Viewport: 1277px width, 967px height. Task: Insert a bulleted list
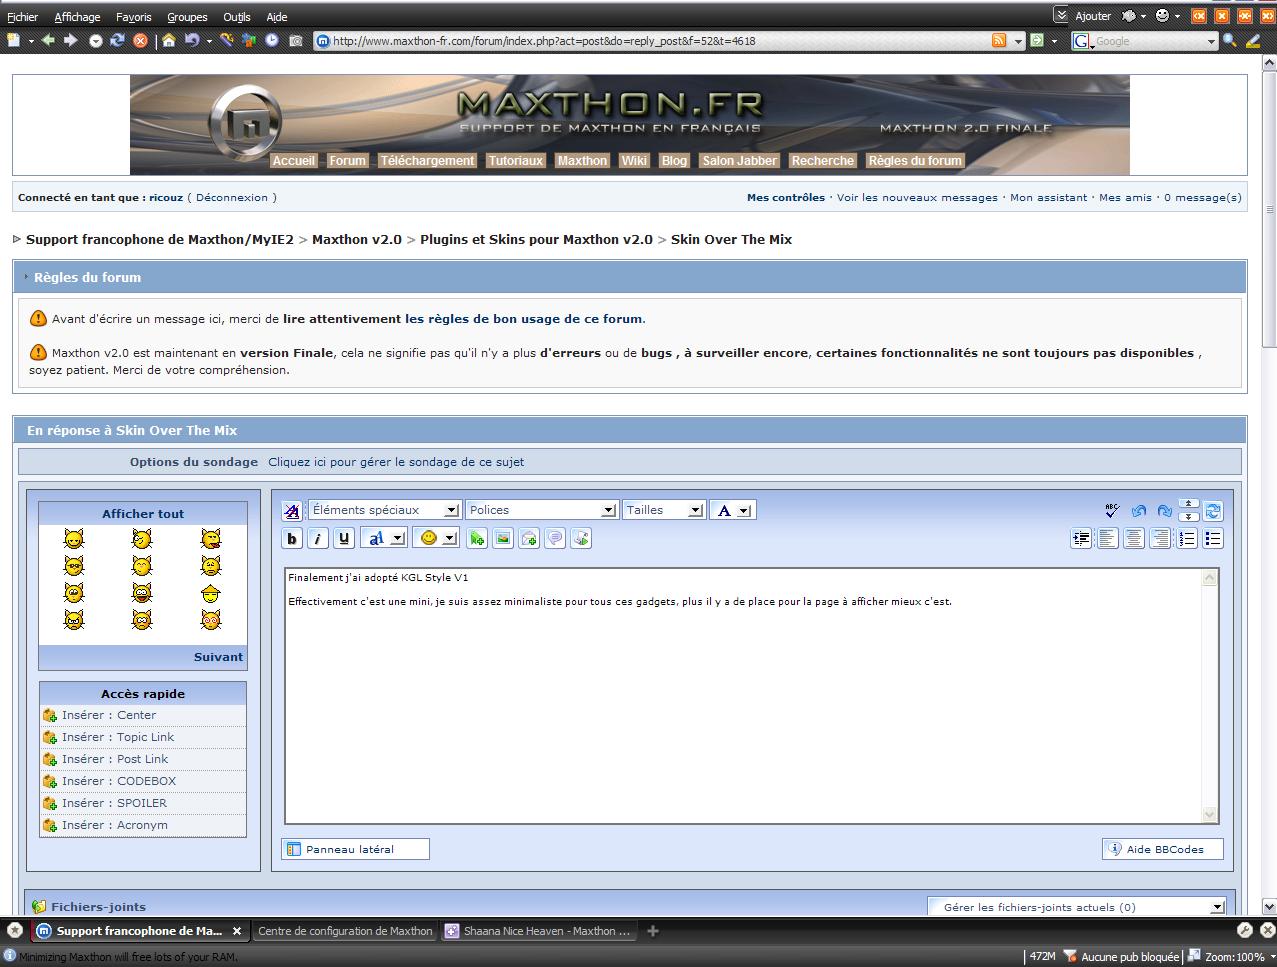1213,538
